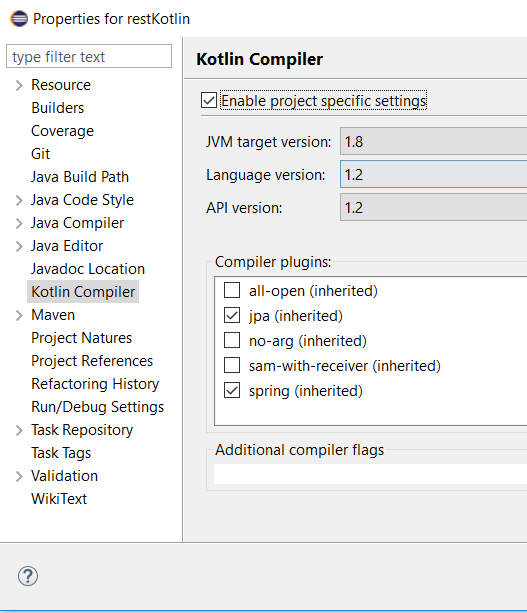Open the help question mark icon

(x=28, y=576)
